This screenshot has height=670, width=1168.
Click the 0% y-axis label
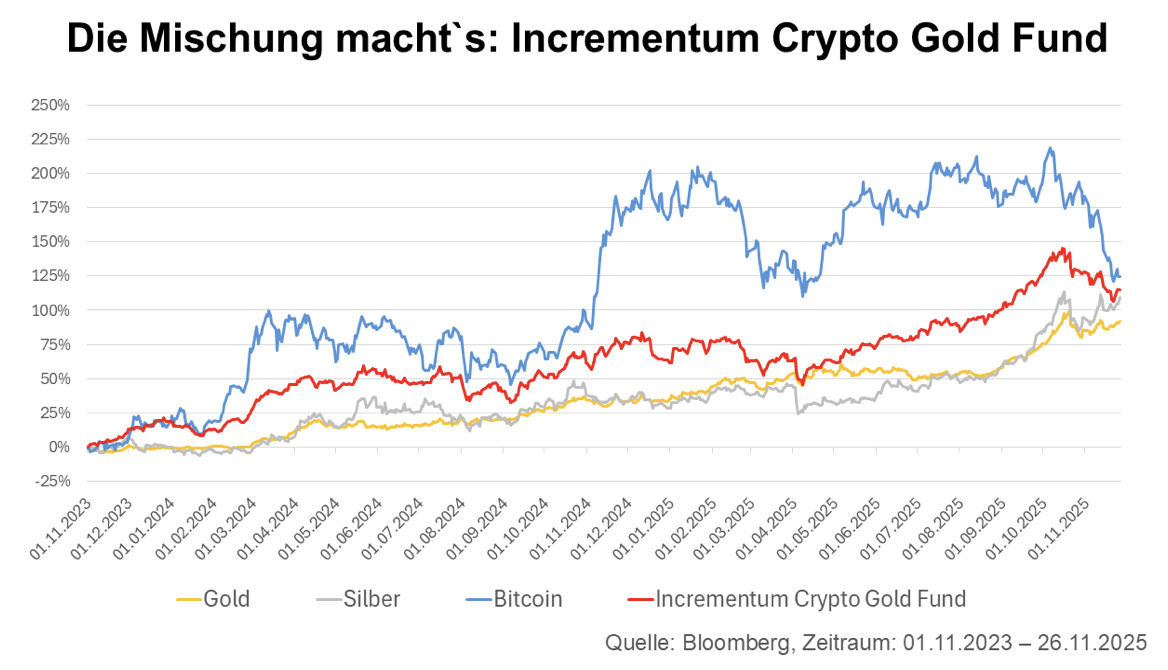[59, 447]
